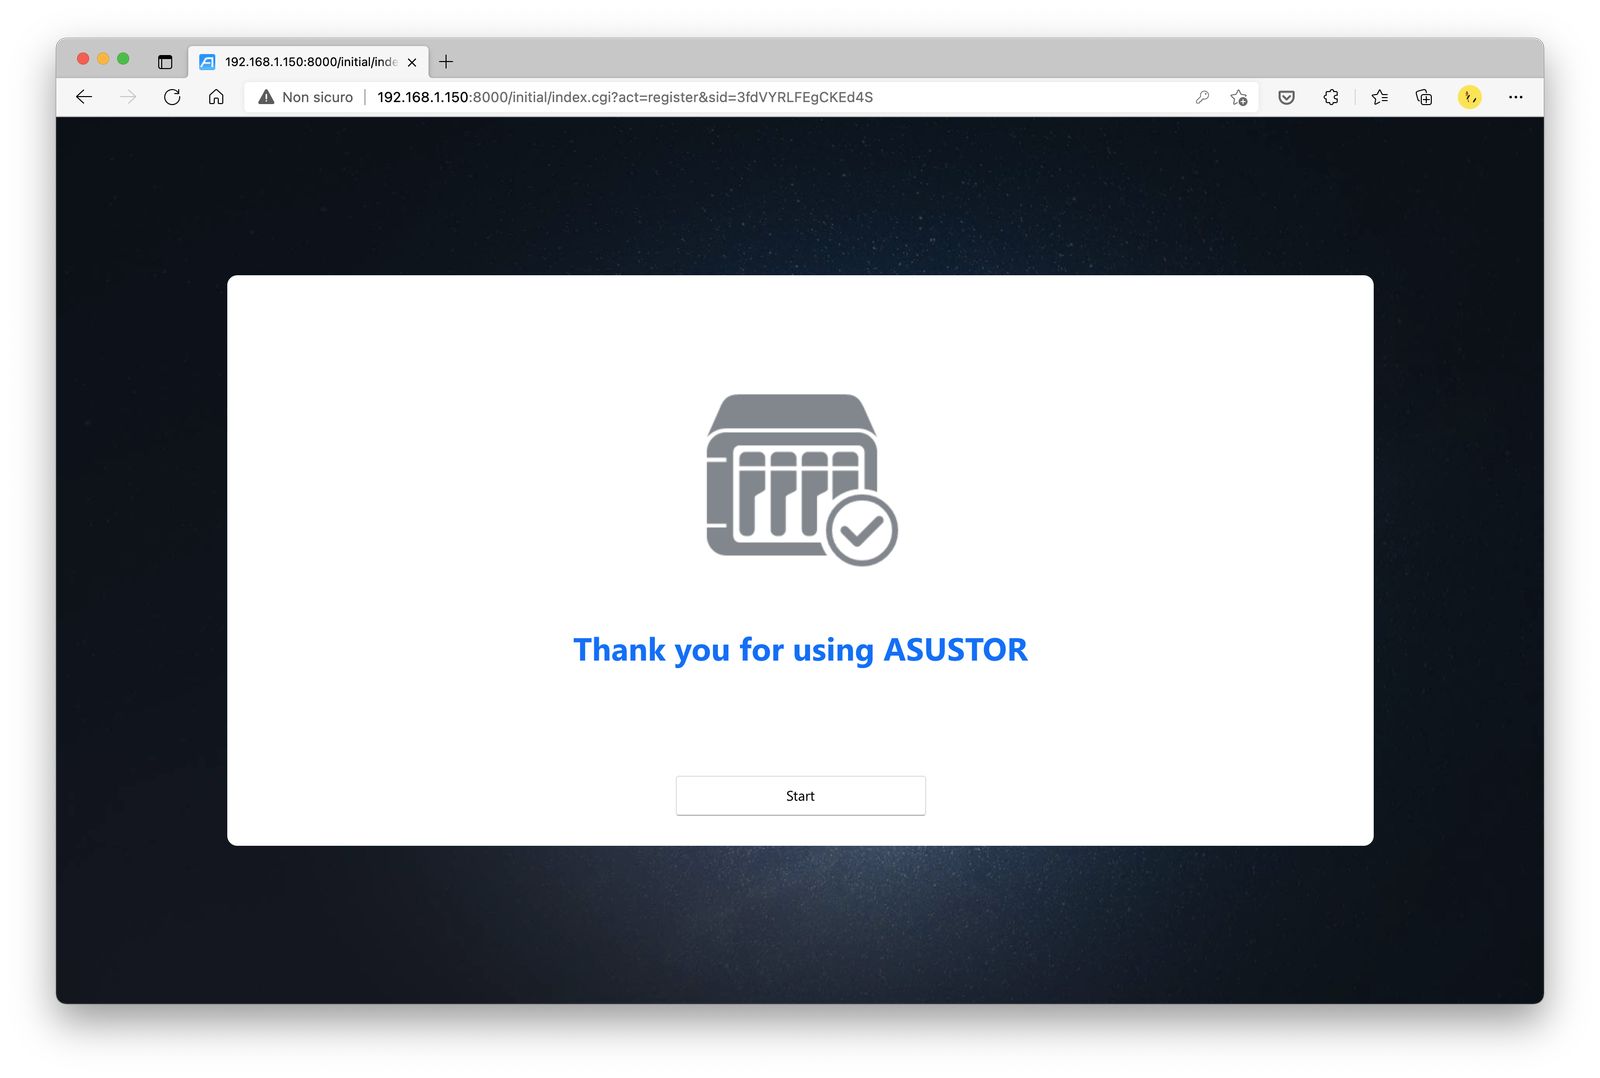Open the browser profile avatar
The height and width of the screenshot is (1078, 1600).
coord(1469,97)
